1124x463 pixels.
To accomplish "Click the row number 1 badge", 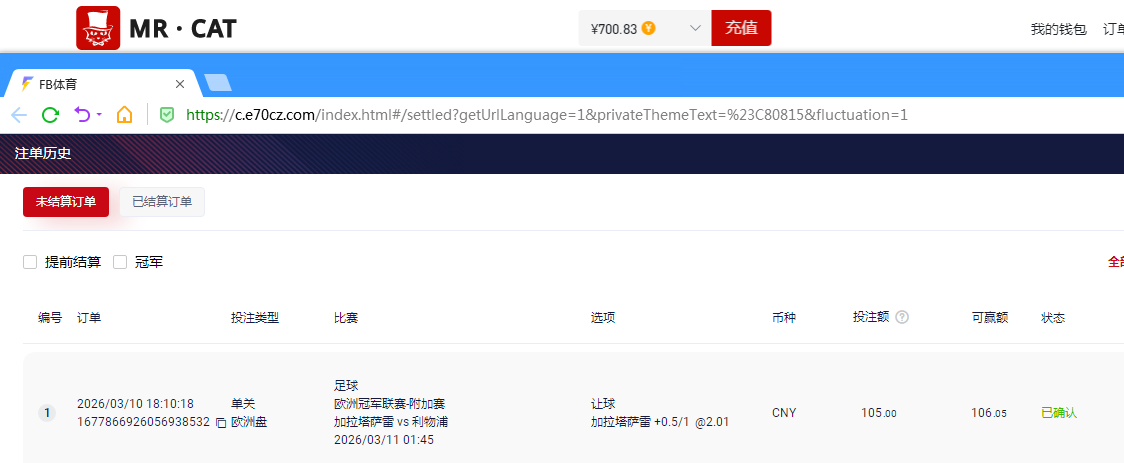I will click(47, 413).
